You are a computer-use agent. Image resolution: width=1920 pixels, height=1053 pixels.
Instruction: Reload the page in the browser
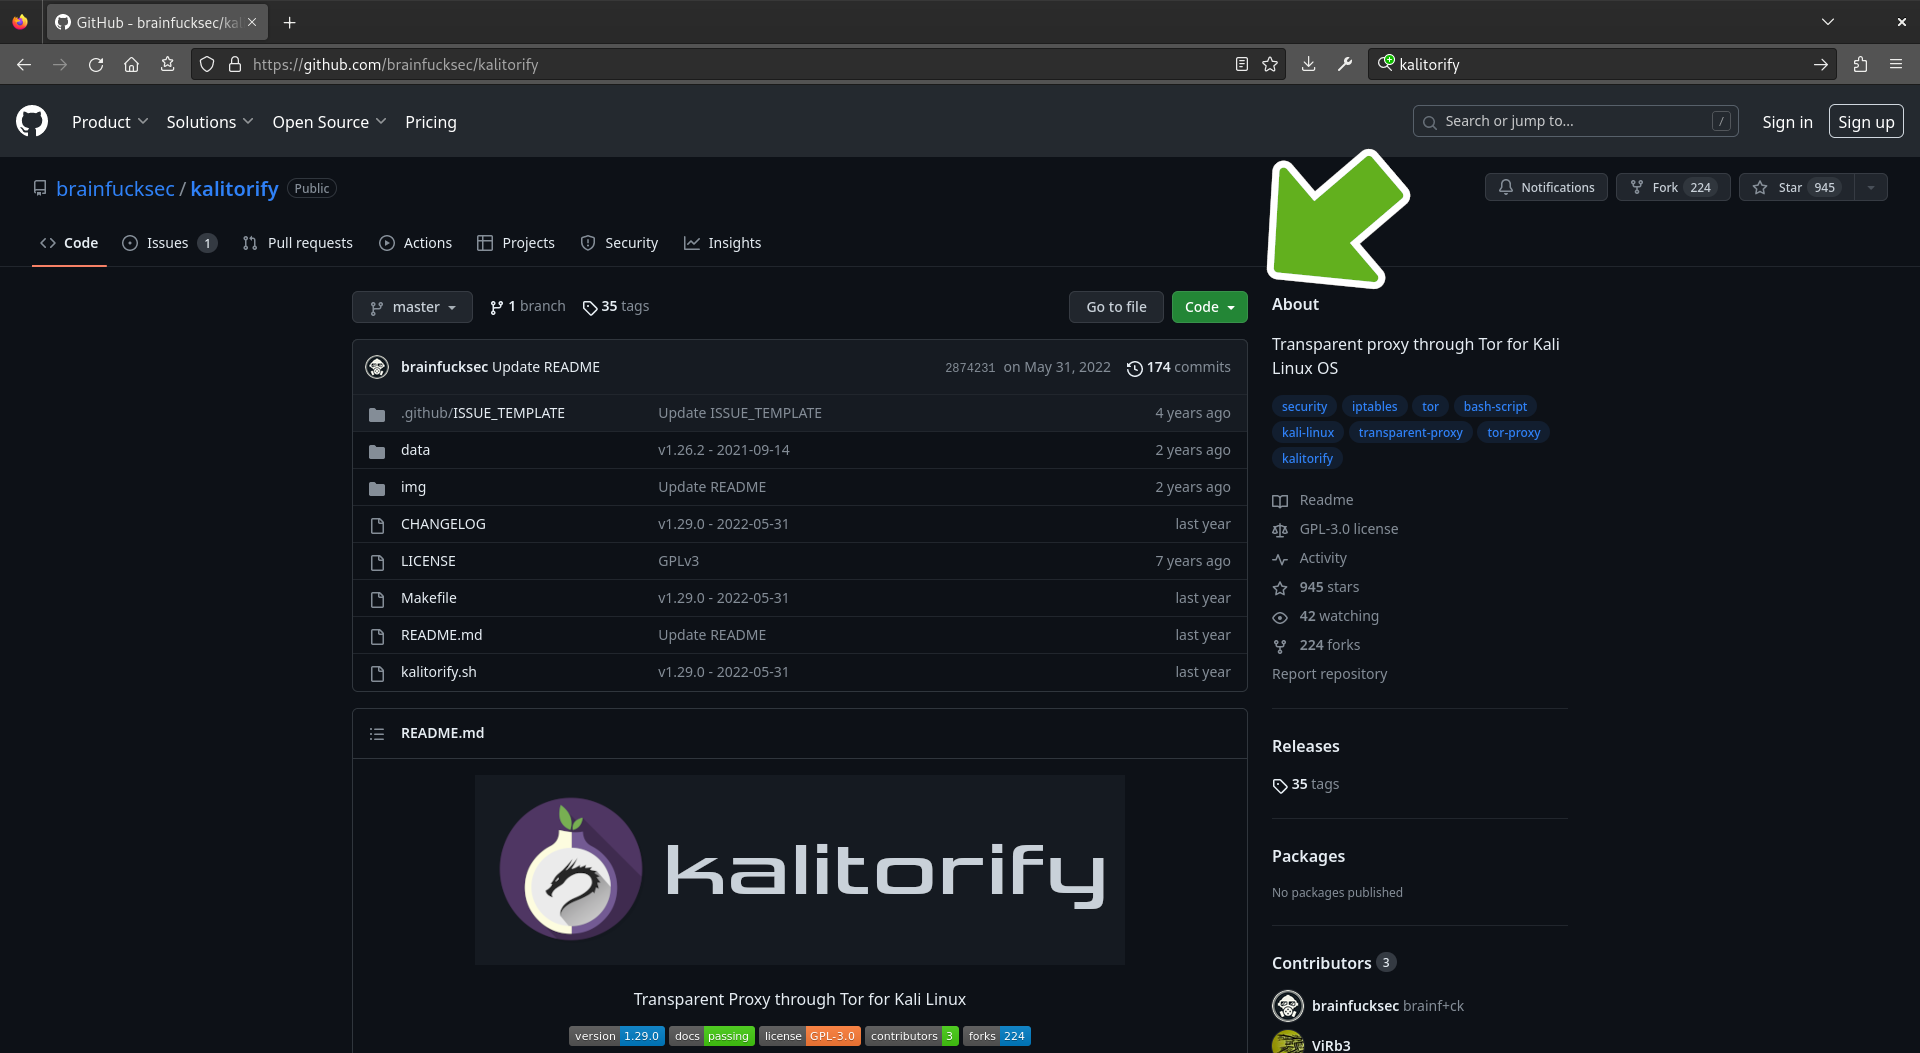[x=96, y=64]
